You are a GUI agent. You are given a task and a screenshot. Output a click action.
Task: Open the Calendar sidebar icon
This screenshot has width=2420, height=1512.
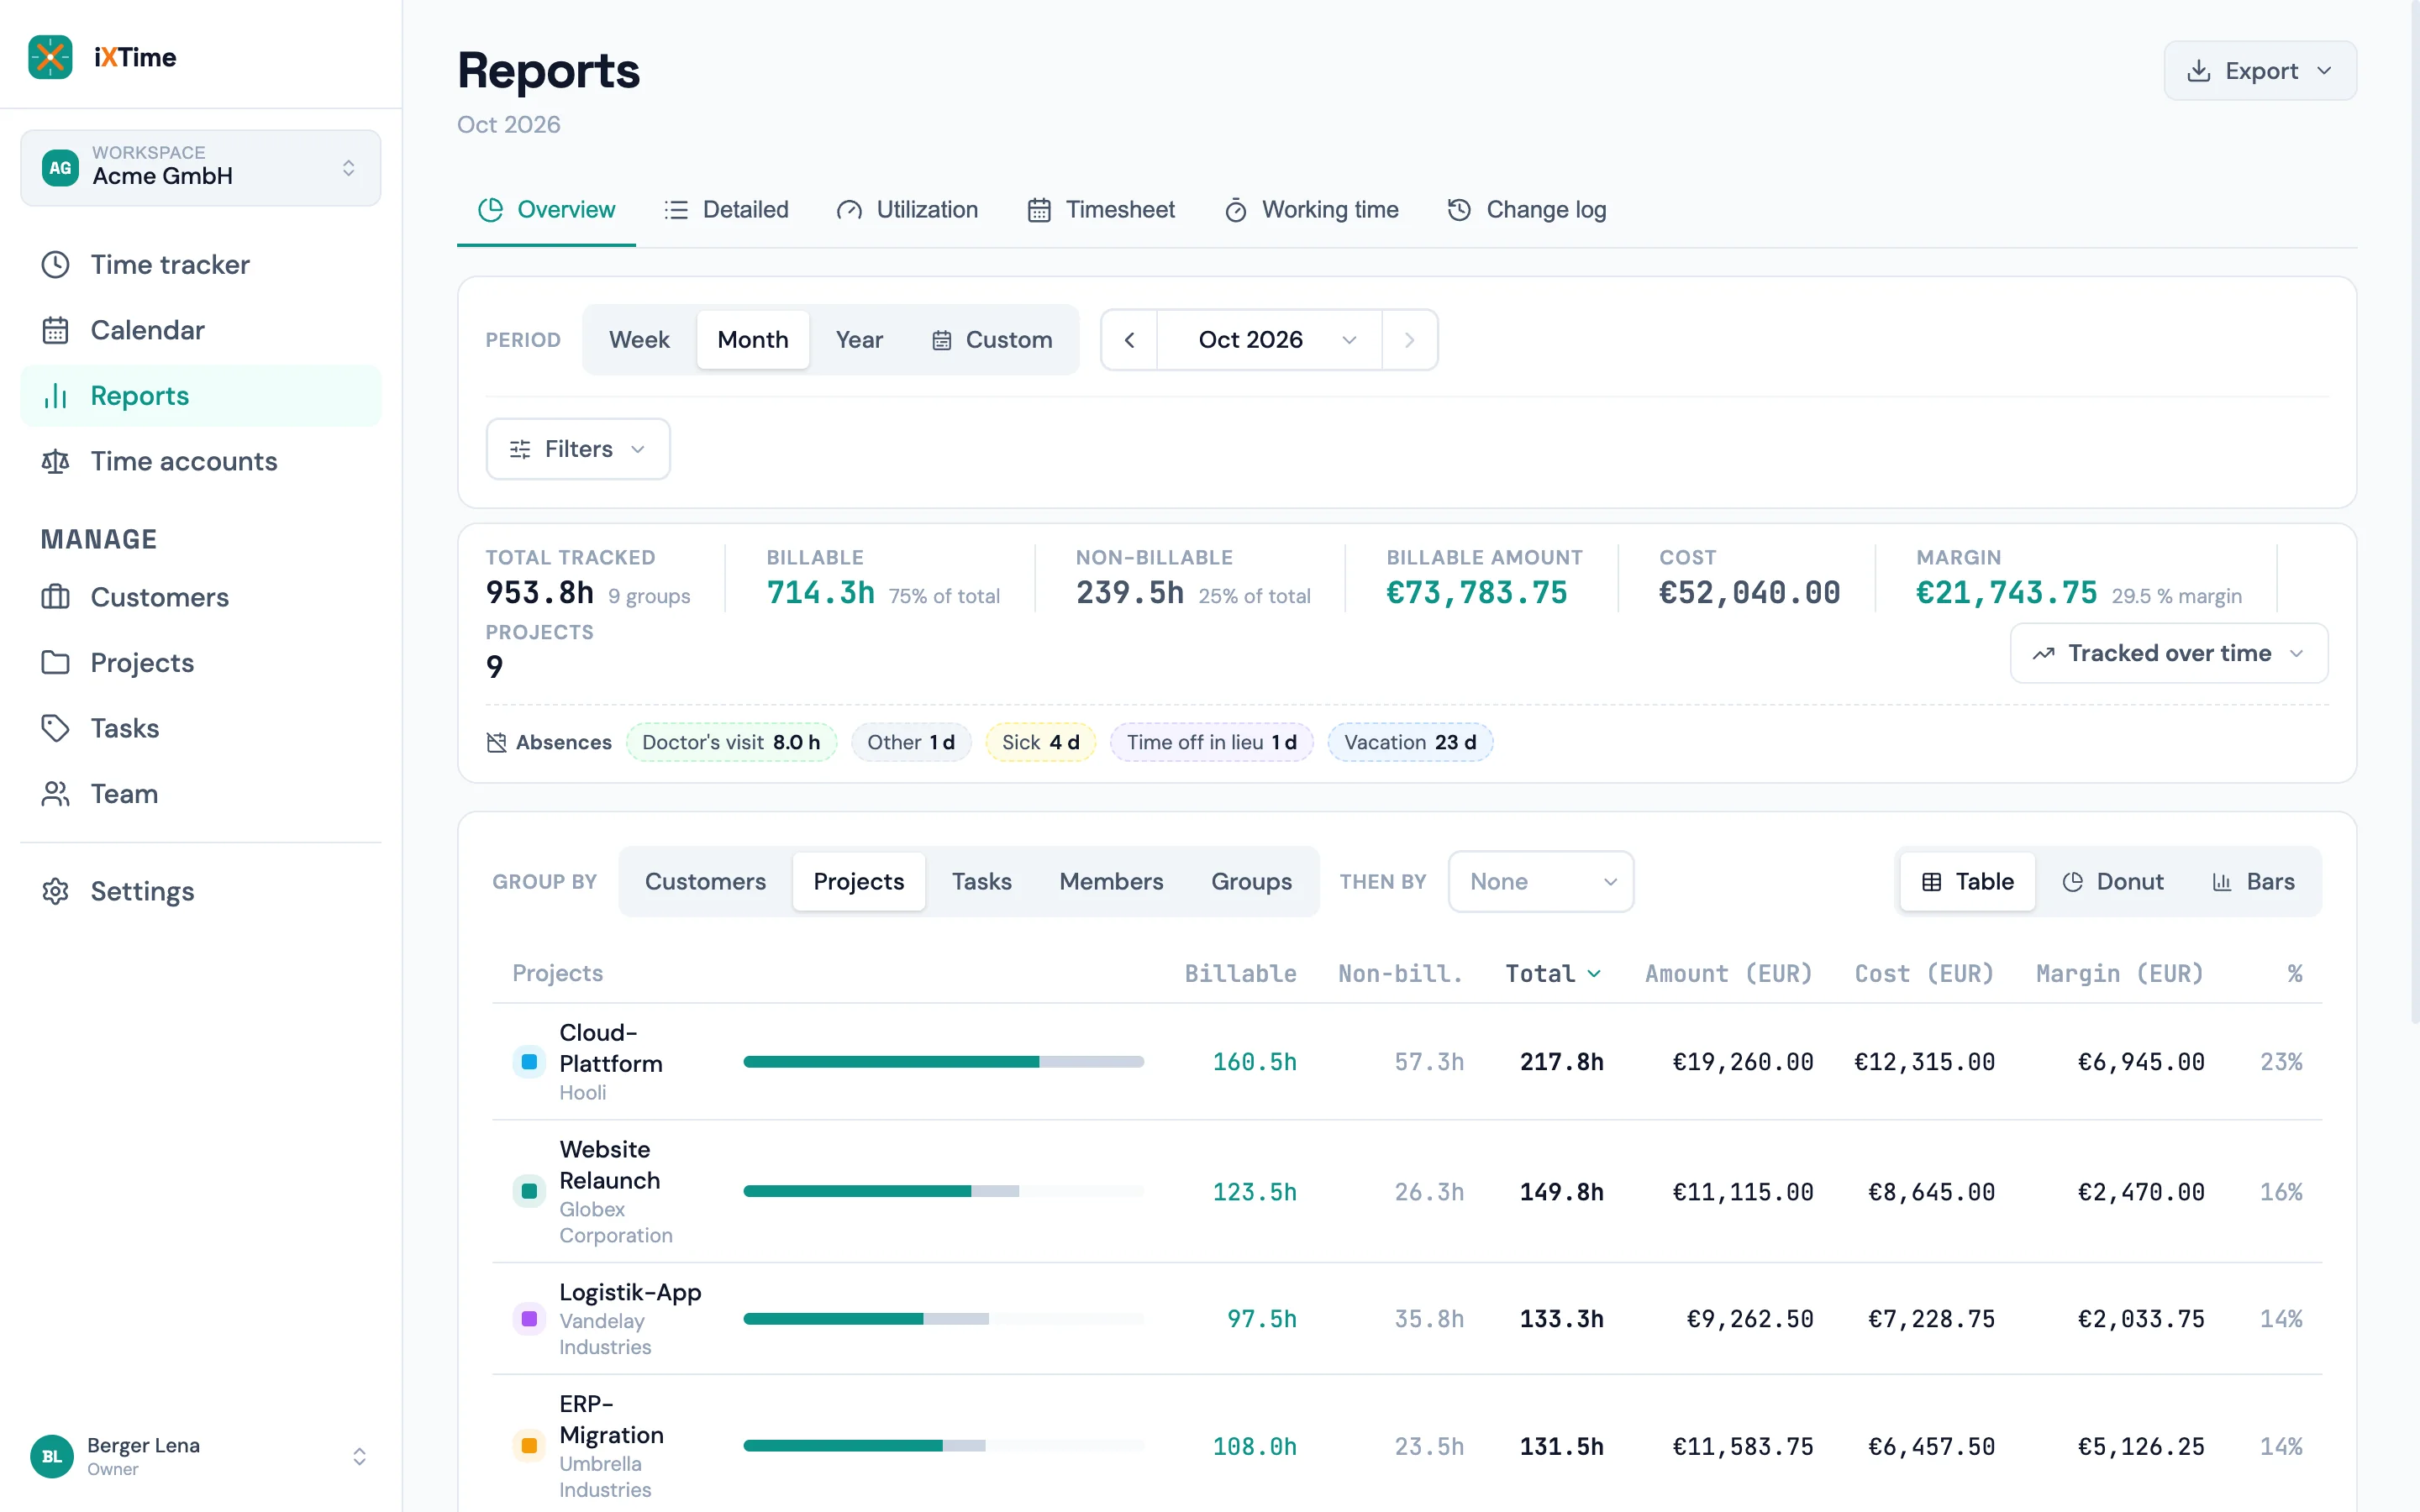[x=55, y=330]
